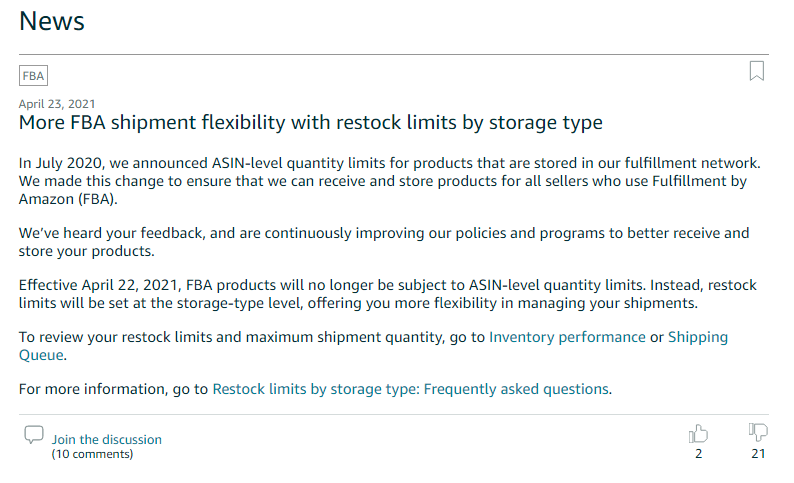Image resolution: width=794 pixels, height=483 pixels.
Task: Click the paragraph starting Effective April 22
Action: click(388, 294)
